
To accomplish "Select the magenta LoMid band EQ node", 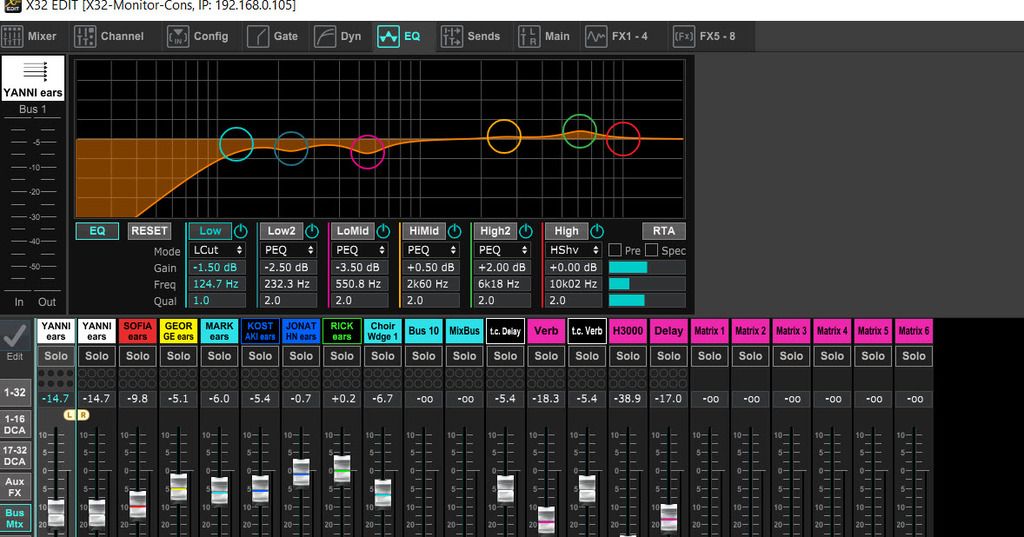I will coord(368,152).
